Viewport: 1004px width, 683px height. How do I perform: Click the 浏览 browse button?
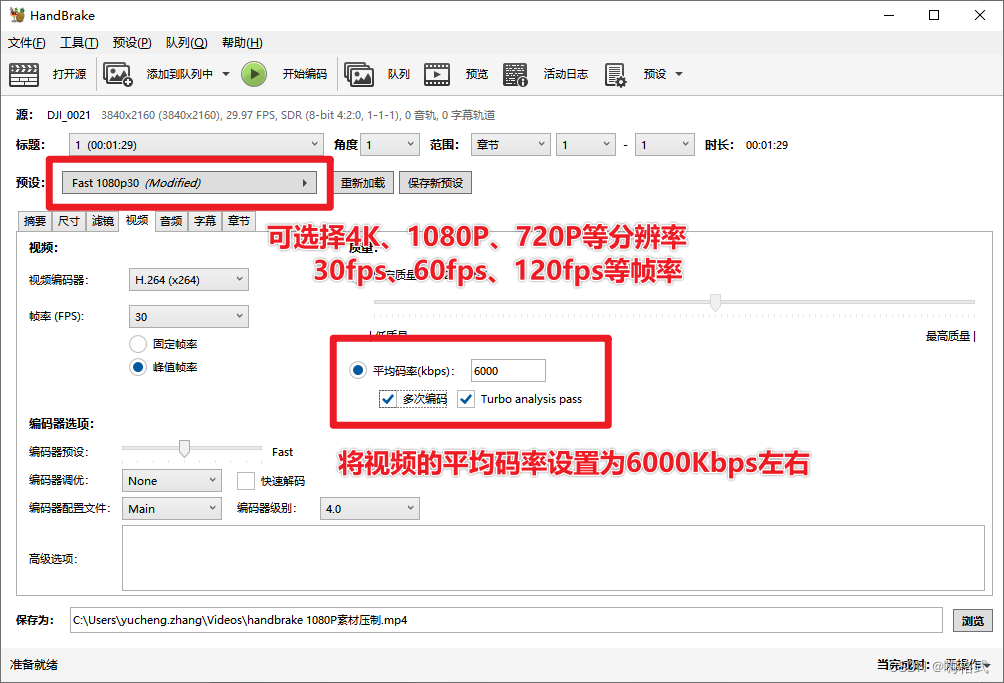point(973,620)
